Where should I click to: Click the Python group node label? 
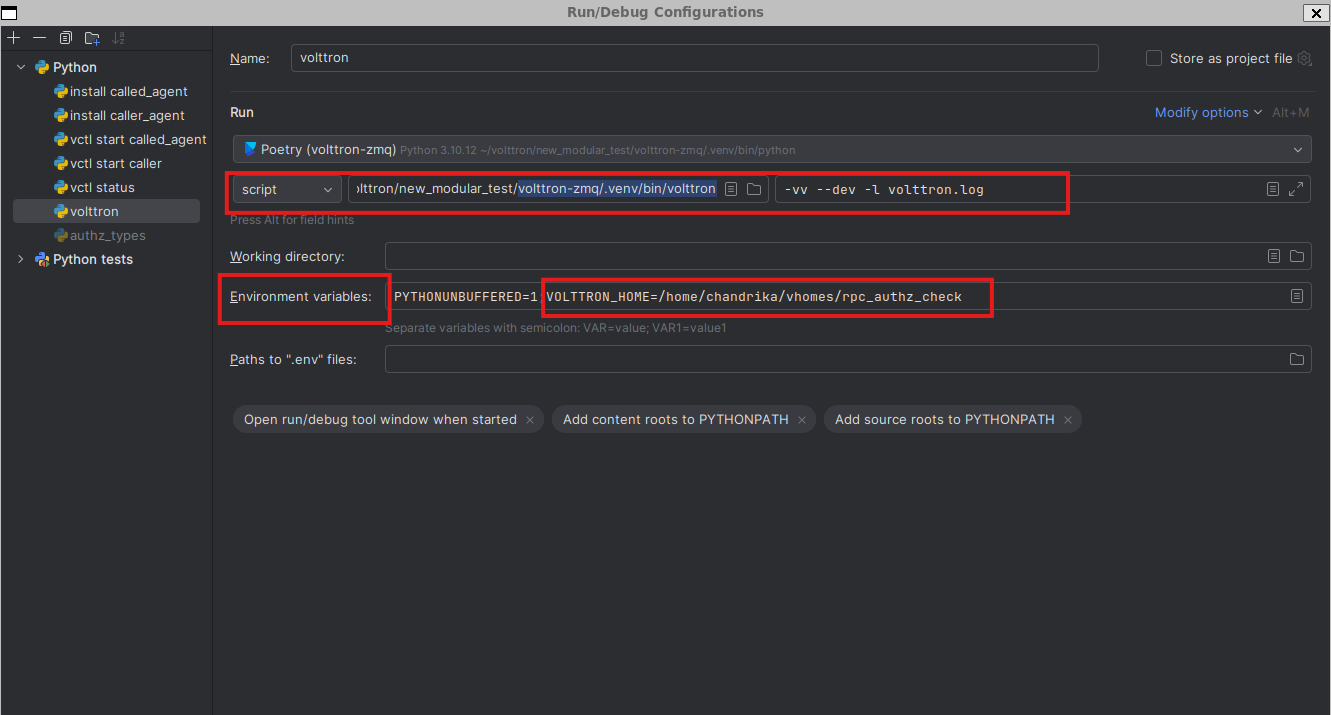[75, 67]
